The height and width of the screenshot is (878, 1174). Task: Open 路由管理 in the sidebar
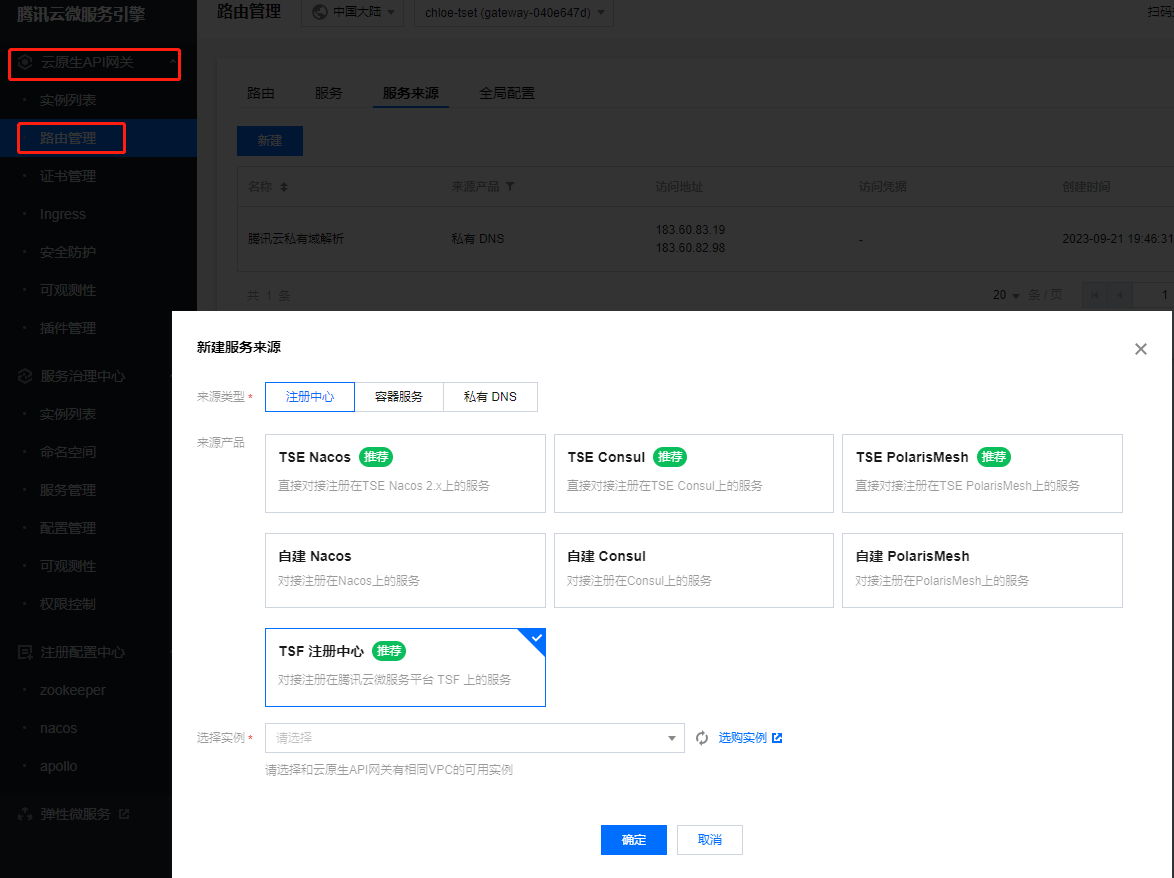[x=68, y=138]
